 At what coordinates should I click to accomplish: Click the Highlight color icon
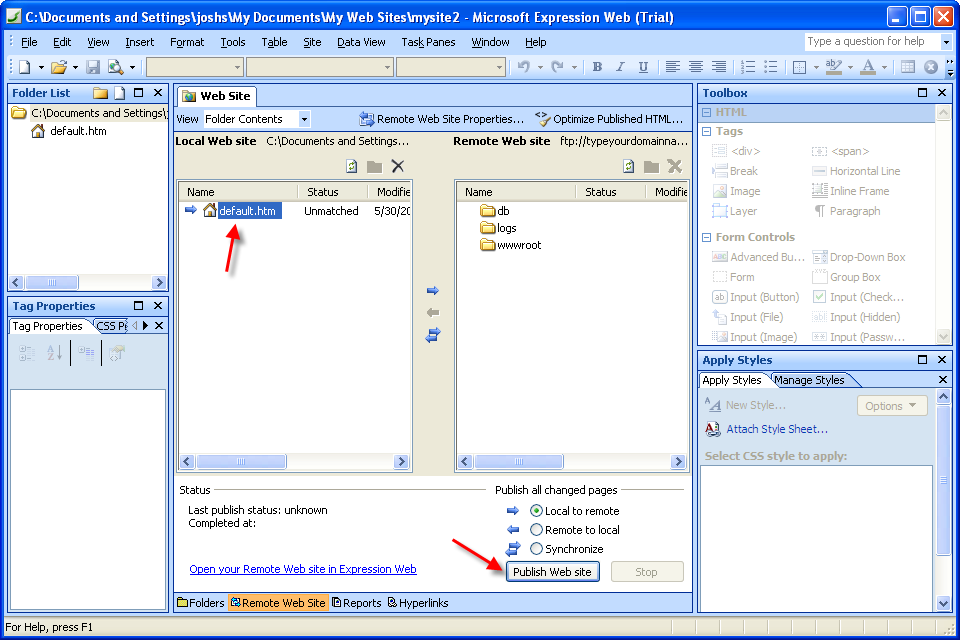(x=833, y=67)
